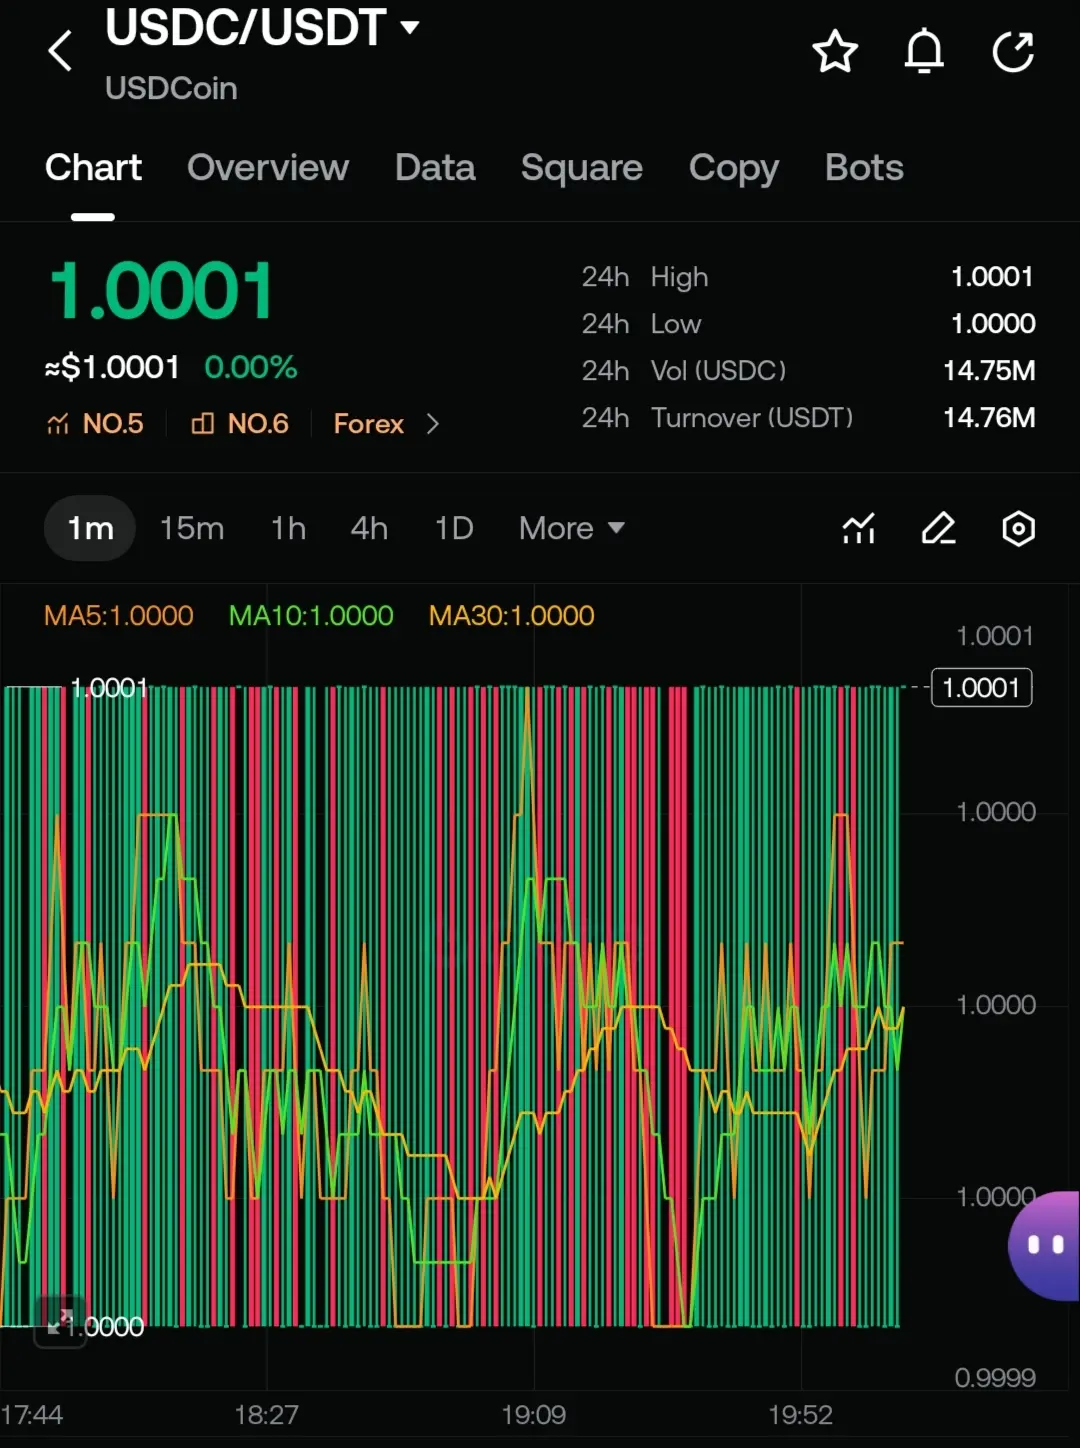Expand chart to fullscreen
Viewport: 1080px width, 1448px height.
[60, 1322]
